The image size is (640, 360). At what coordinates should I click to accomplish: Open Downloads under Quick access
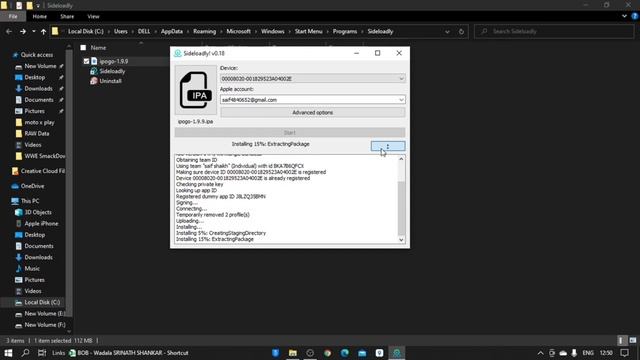pos(38,89)
